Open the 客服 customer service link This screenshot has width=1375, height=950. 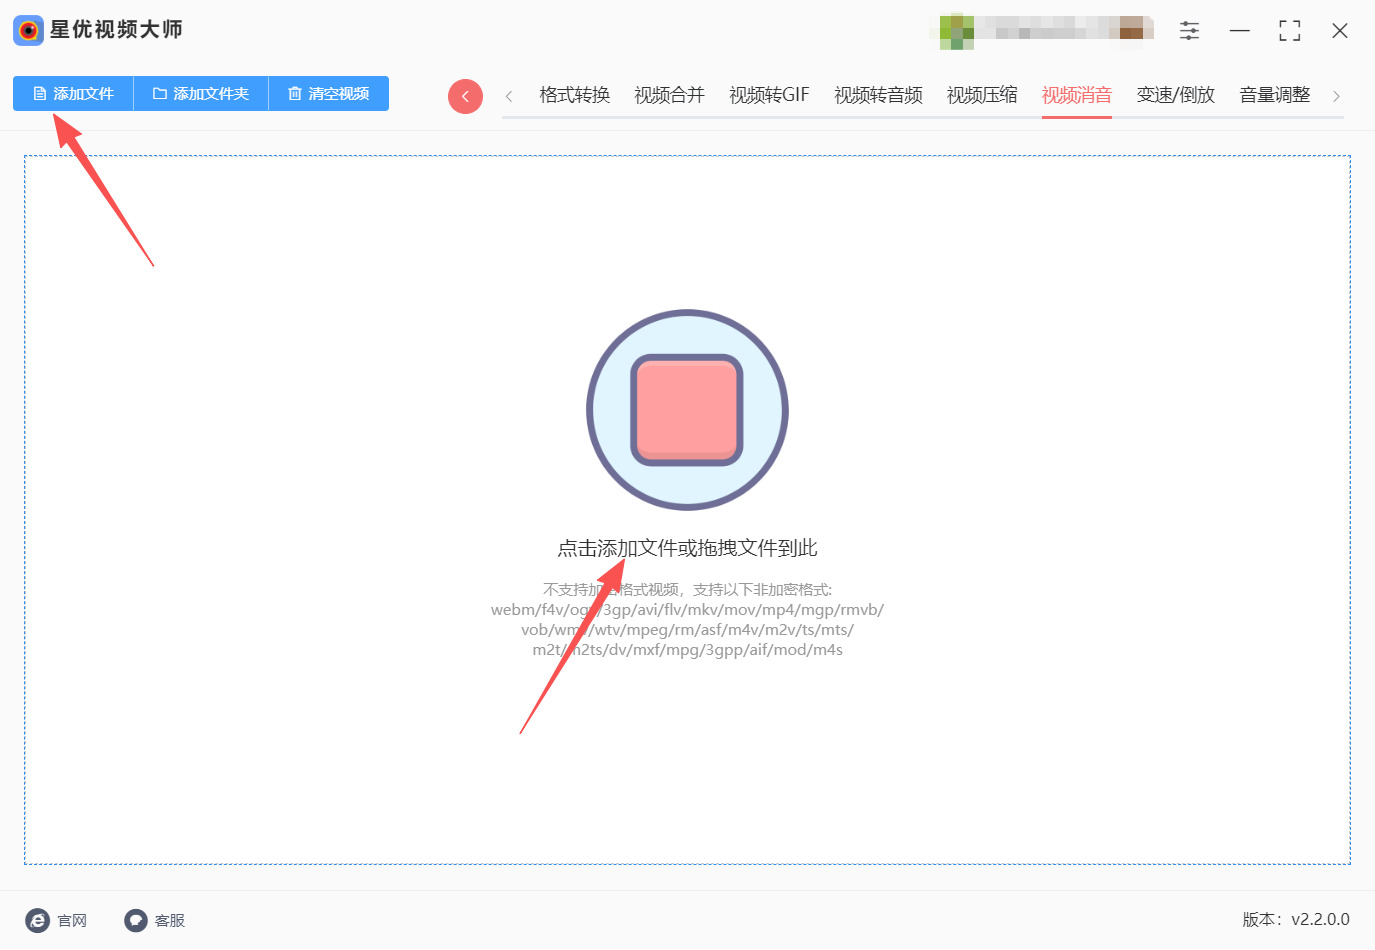155,920
